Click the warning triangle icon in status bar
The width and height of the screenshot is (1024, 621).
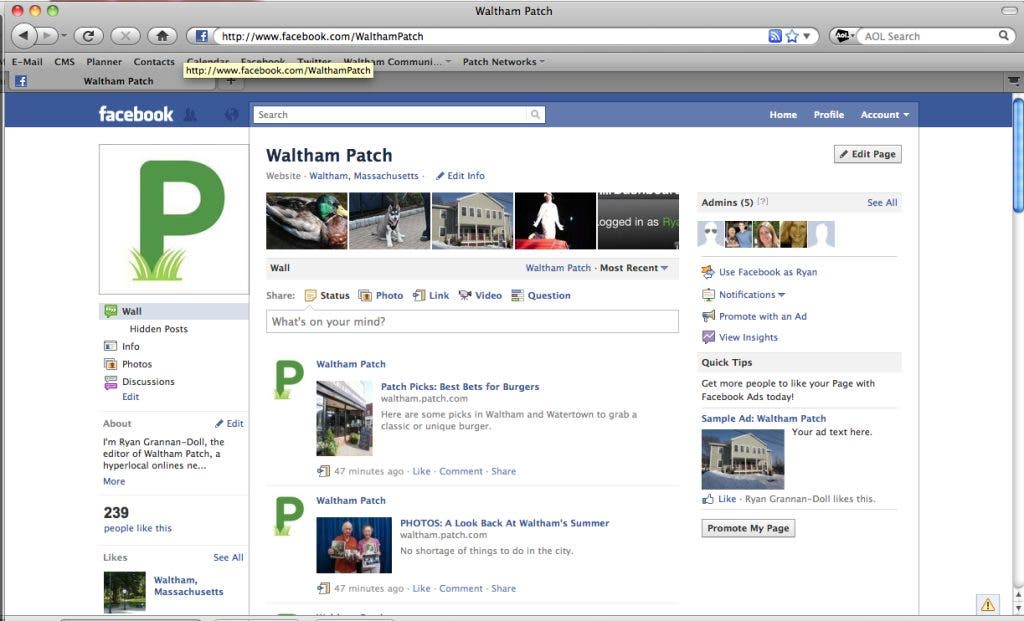(987, 604)
